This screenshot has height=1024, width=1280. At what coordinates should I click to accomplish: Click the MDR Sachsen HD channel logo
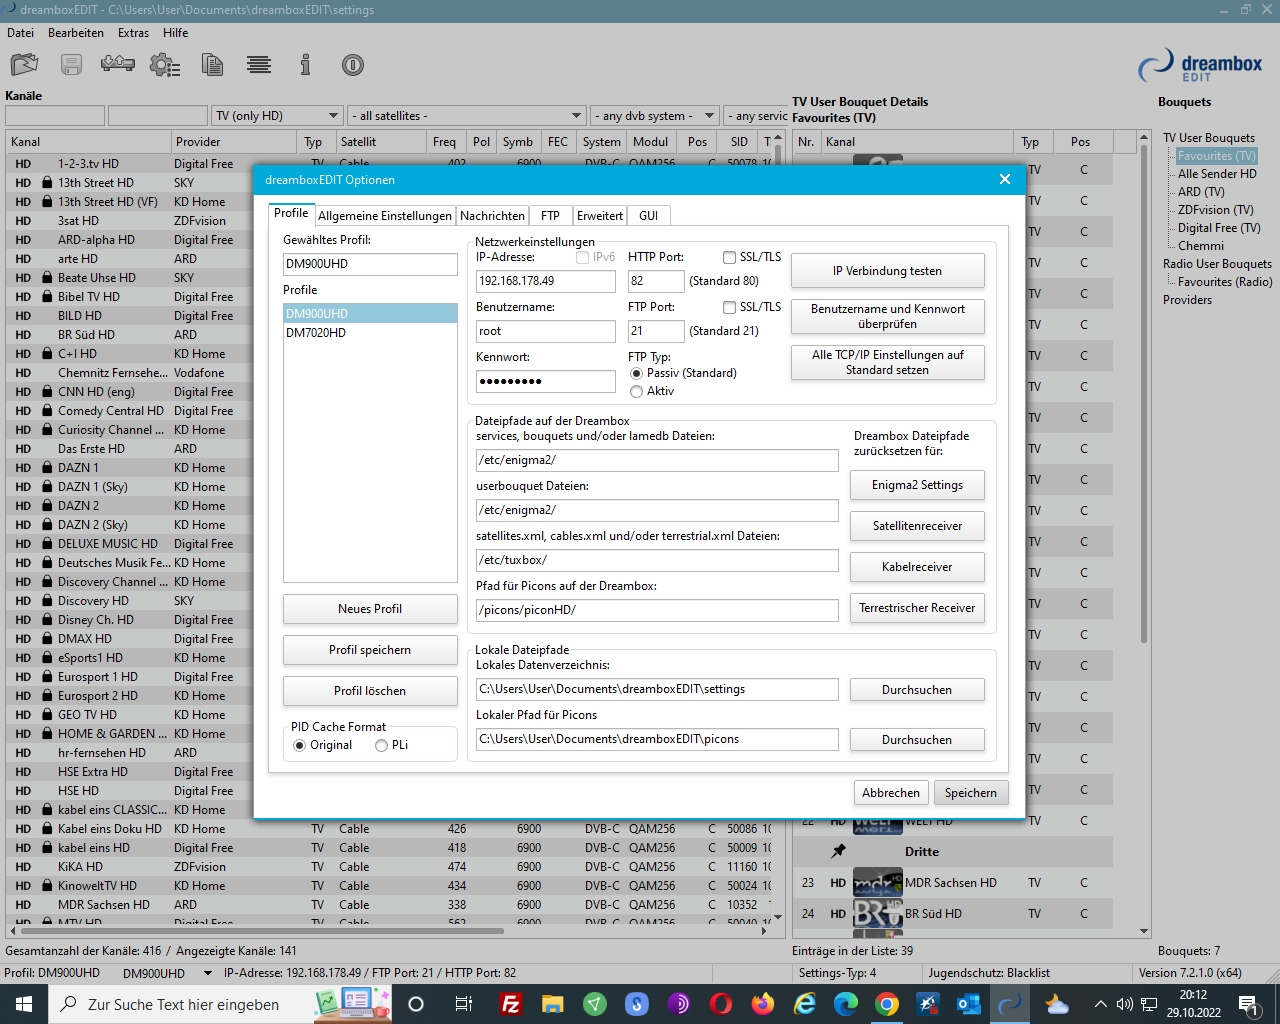point(877,883)
